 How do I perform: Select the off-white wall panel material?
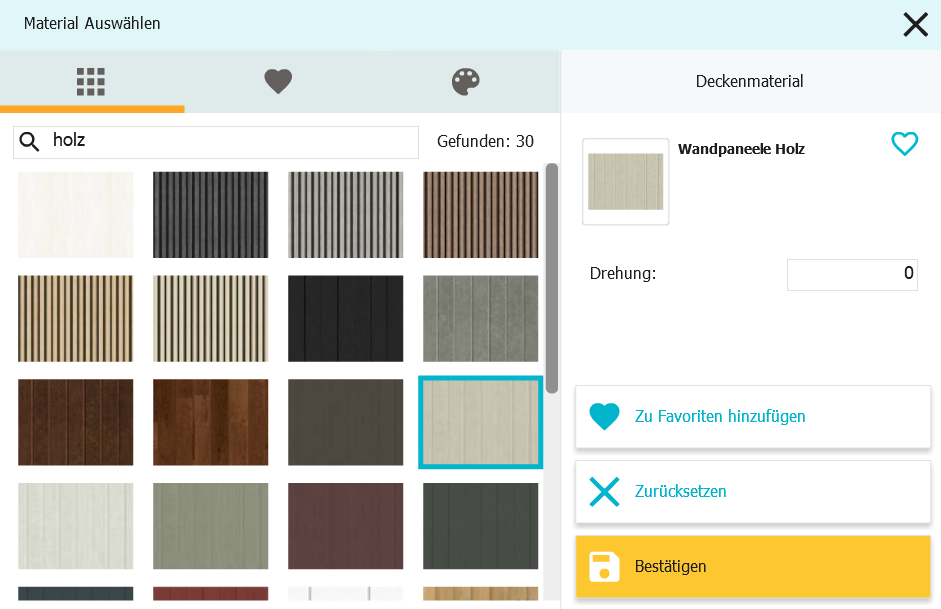click(x=76, y=526)
